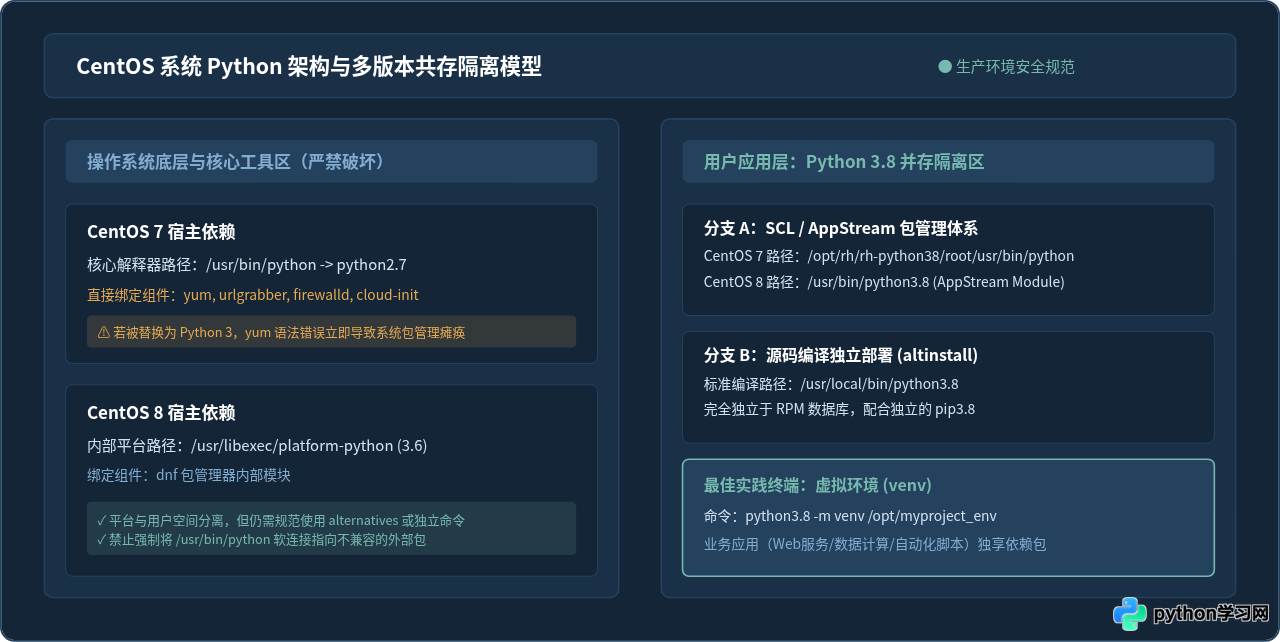The width and height of the screenshot is (1280, 642).
Task: Click CentOS 8 路径：/usr/bin/python3.8 (AppStream Module)
Action: pyautogui.click(x=884, y=282)
